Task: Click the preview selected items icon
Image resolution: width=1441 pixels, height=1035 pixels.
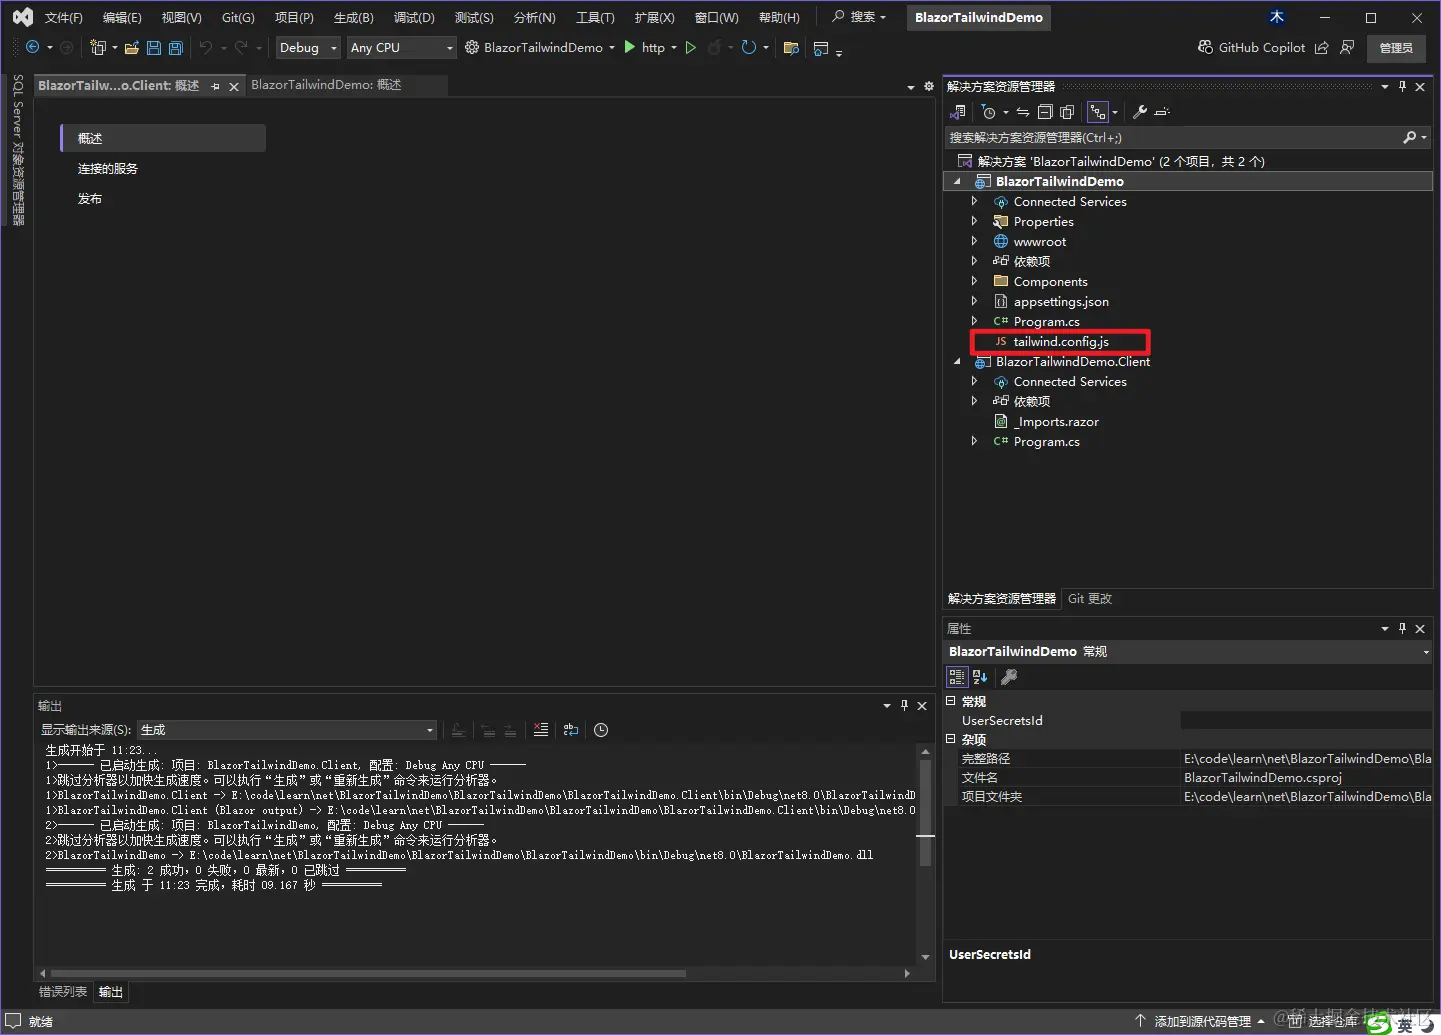Action: (1162, 112)
